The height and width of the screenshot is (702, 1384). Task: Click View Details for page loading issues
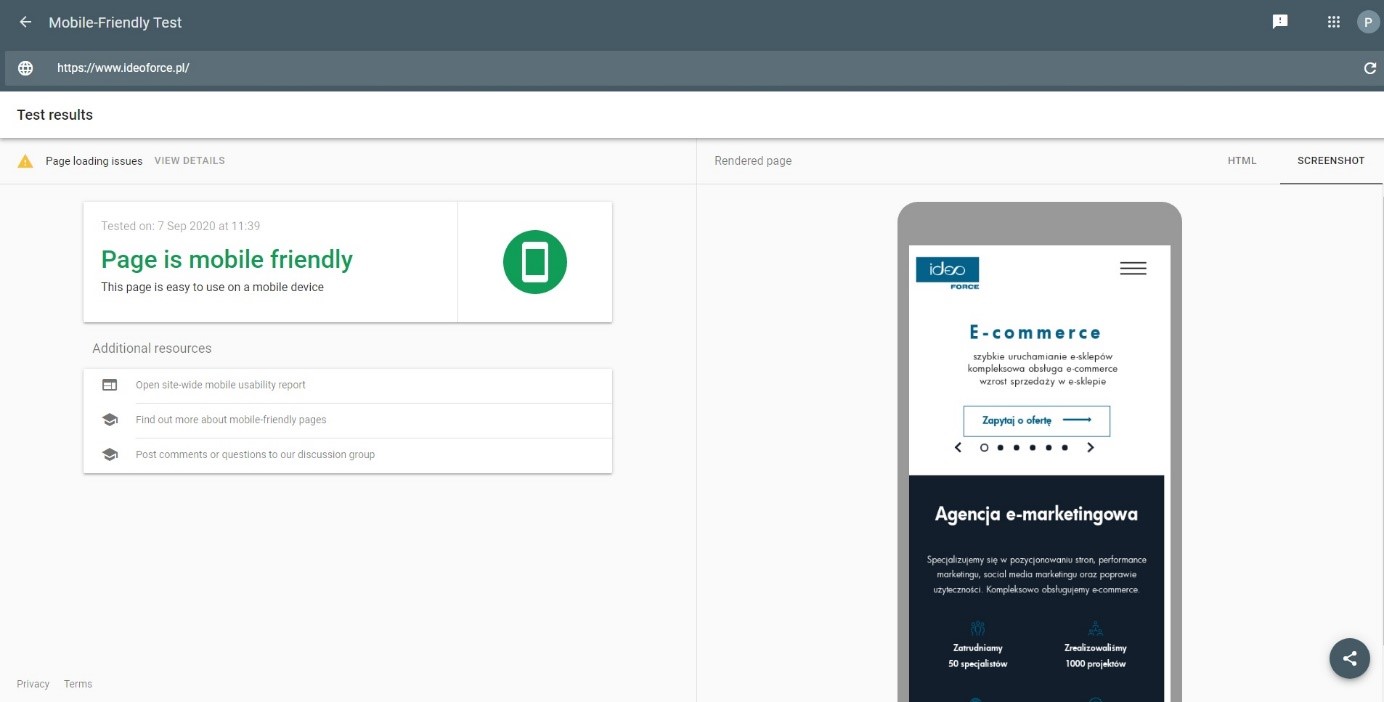coord(189,161)
